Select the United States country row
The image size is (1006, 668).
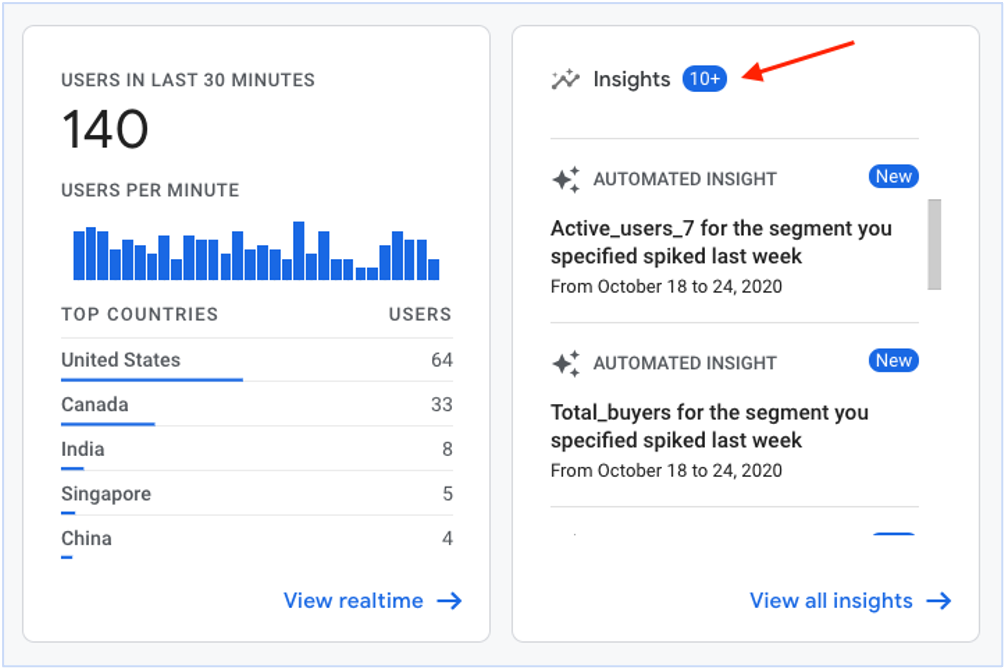click(256, 360)
